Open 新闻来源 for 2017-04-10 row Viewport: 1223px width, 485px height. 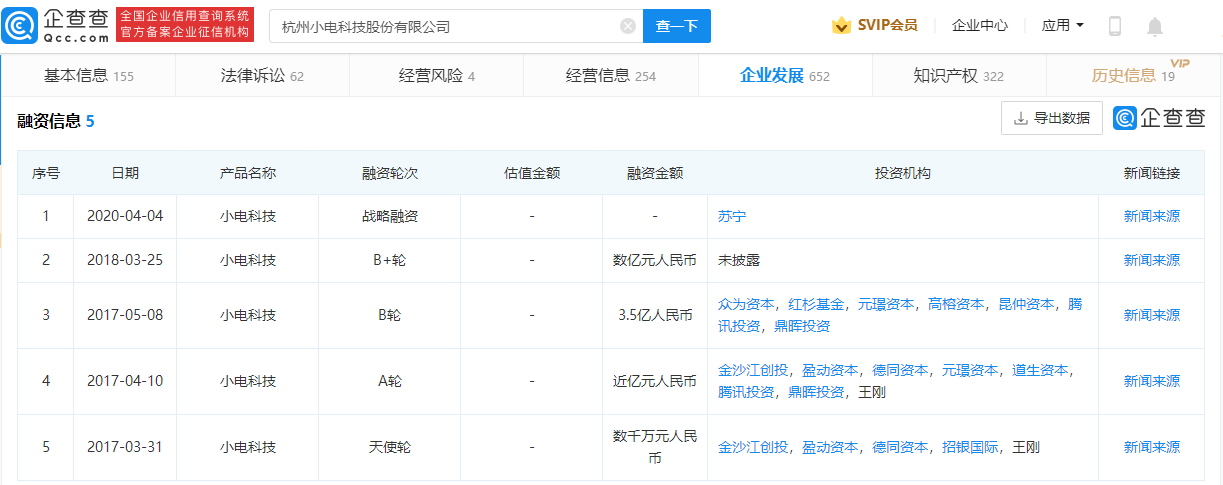coord(1151,381)
